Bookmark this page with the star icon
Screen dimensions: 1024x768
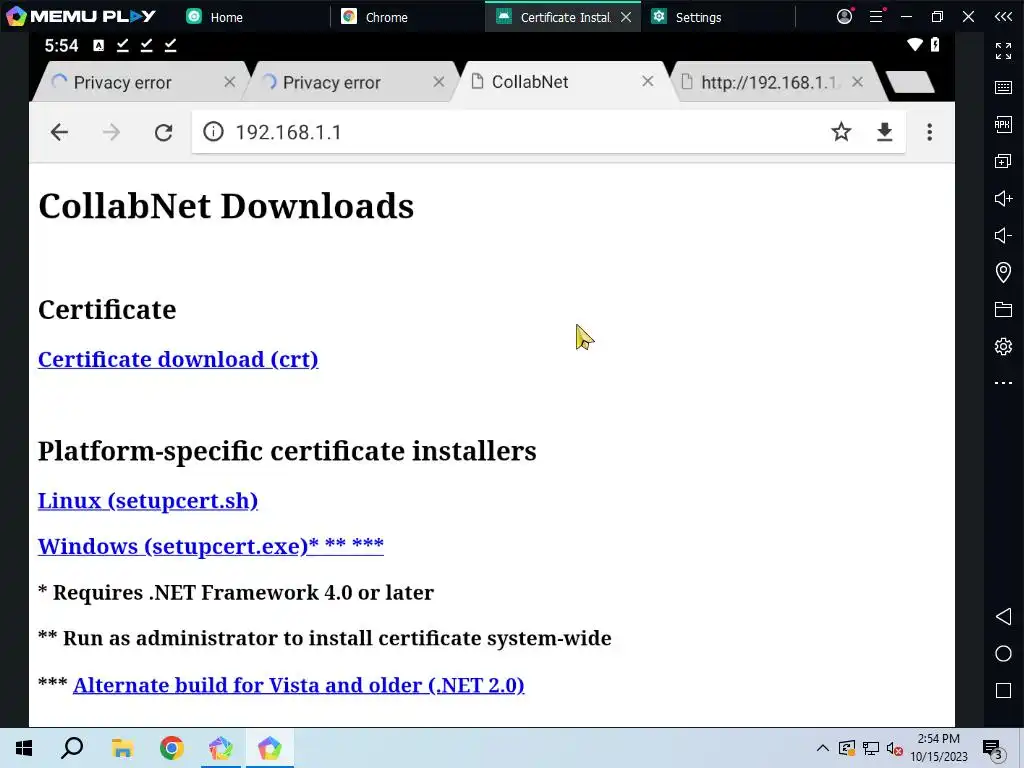(841, 132)
